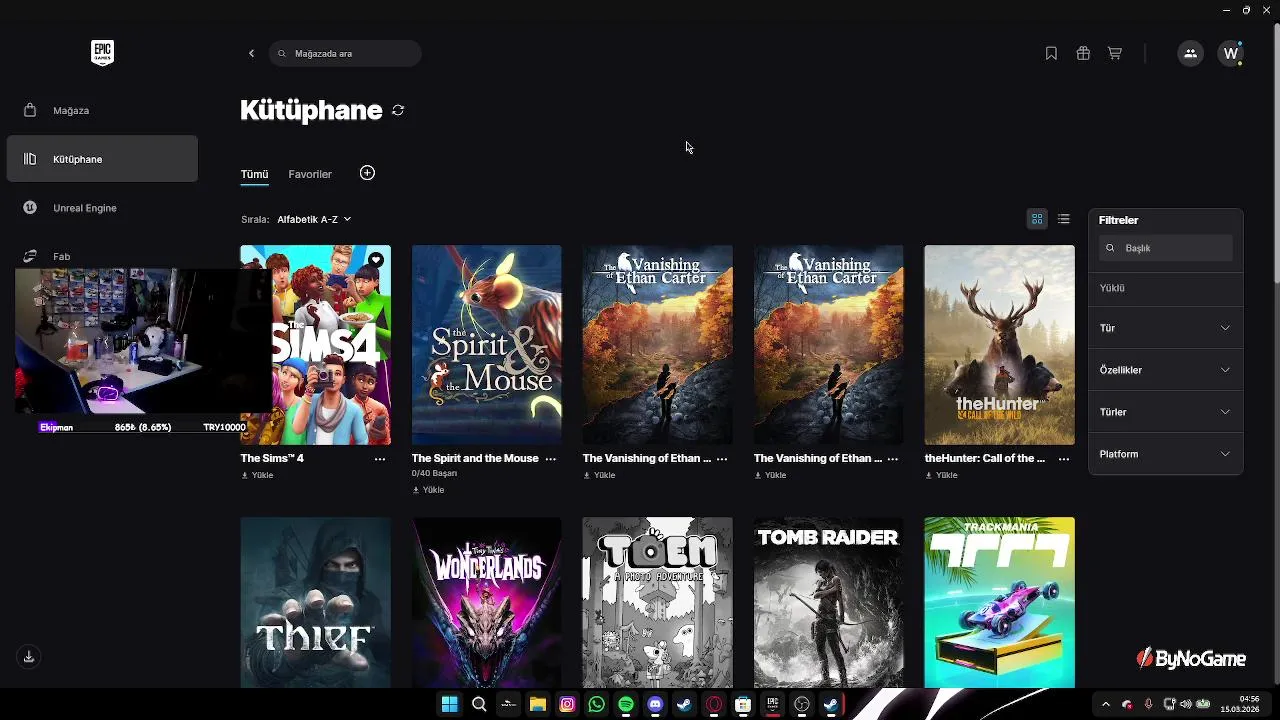Click the Epic Games logo
1280x720 pixels.
pyautogui.click(x=102, y=53)
